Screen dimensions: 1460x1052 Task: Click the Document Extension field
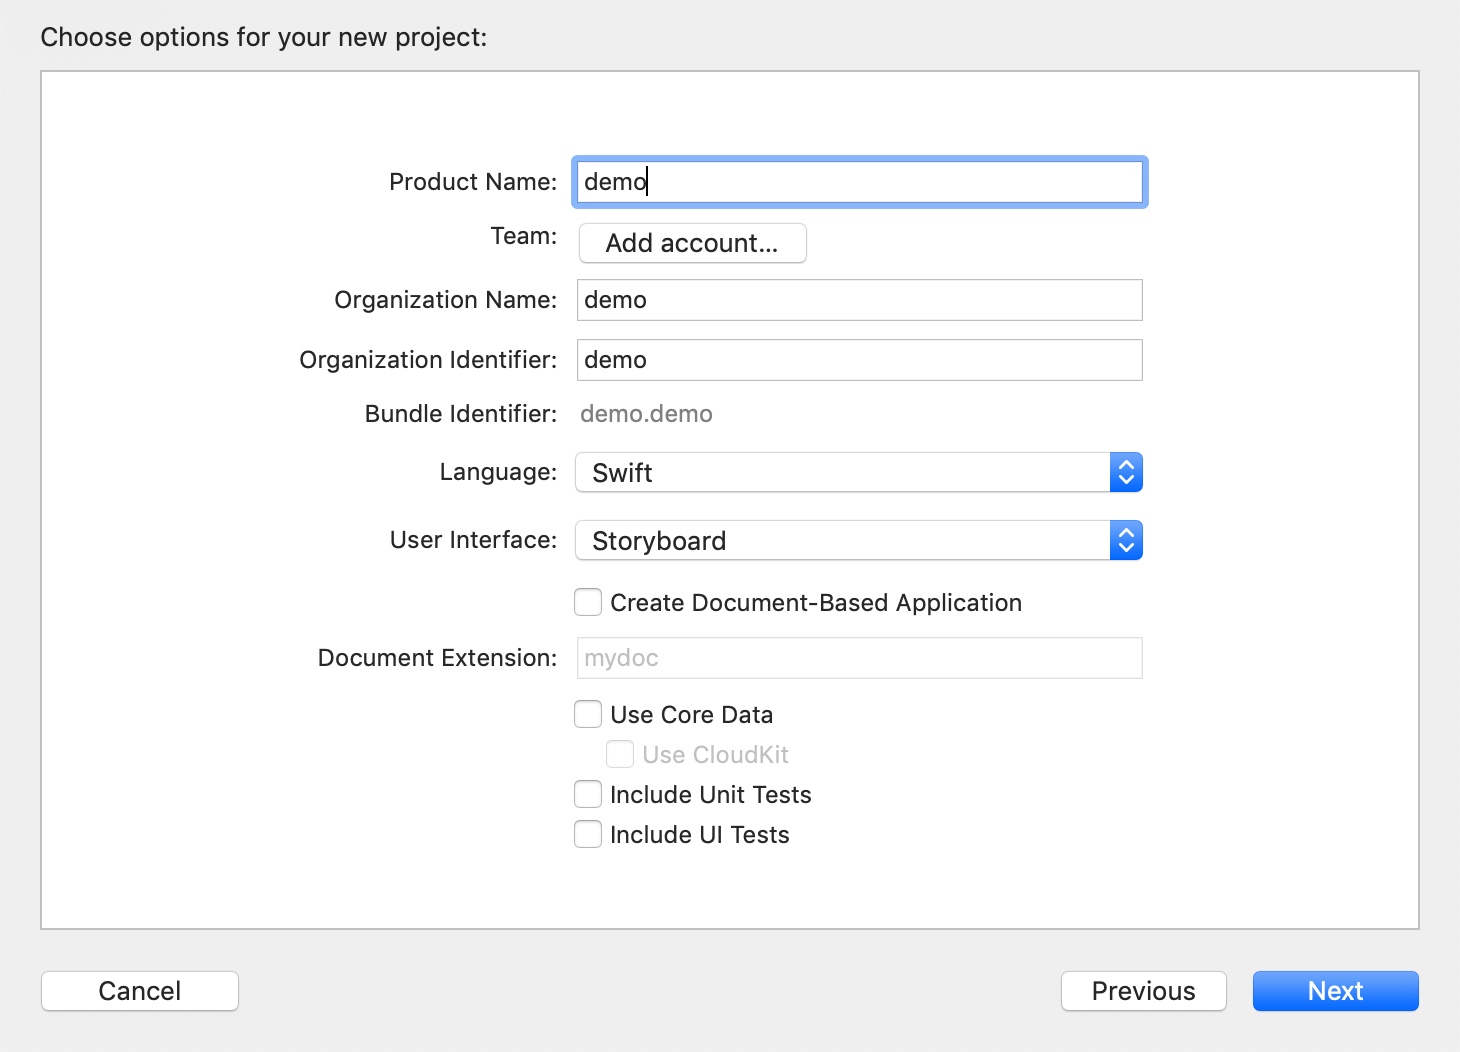pyautogui.click(x=859, y=658)
